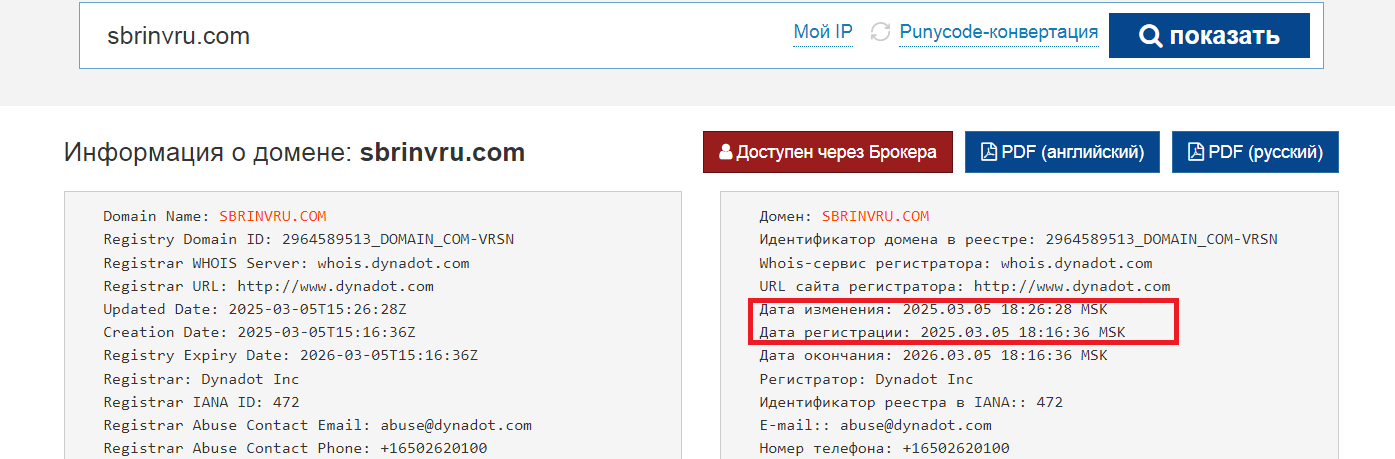Download the PDF (английский) report
Viewport: 1395px width, 459px height.
(1062, 152)
